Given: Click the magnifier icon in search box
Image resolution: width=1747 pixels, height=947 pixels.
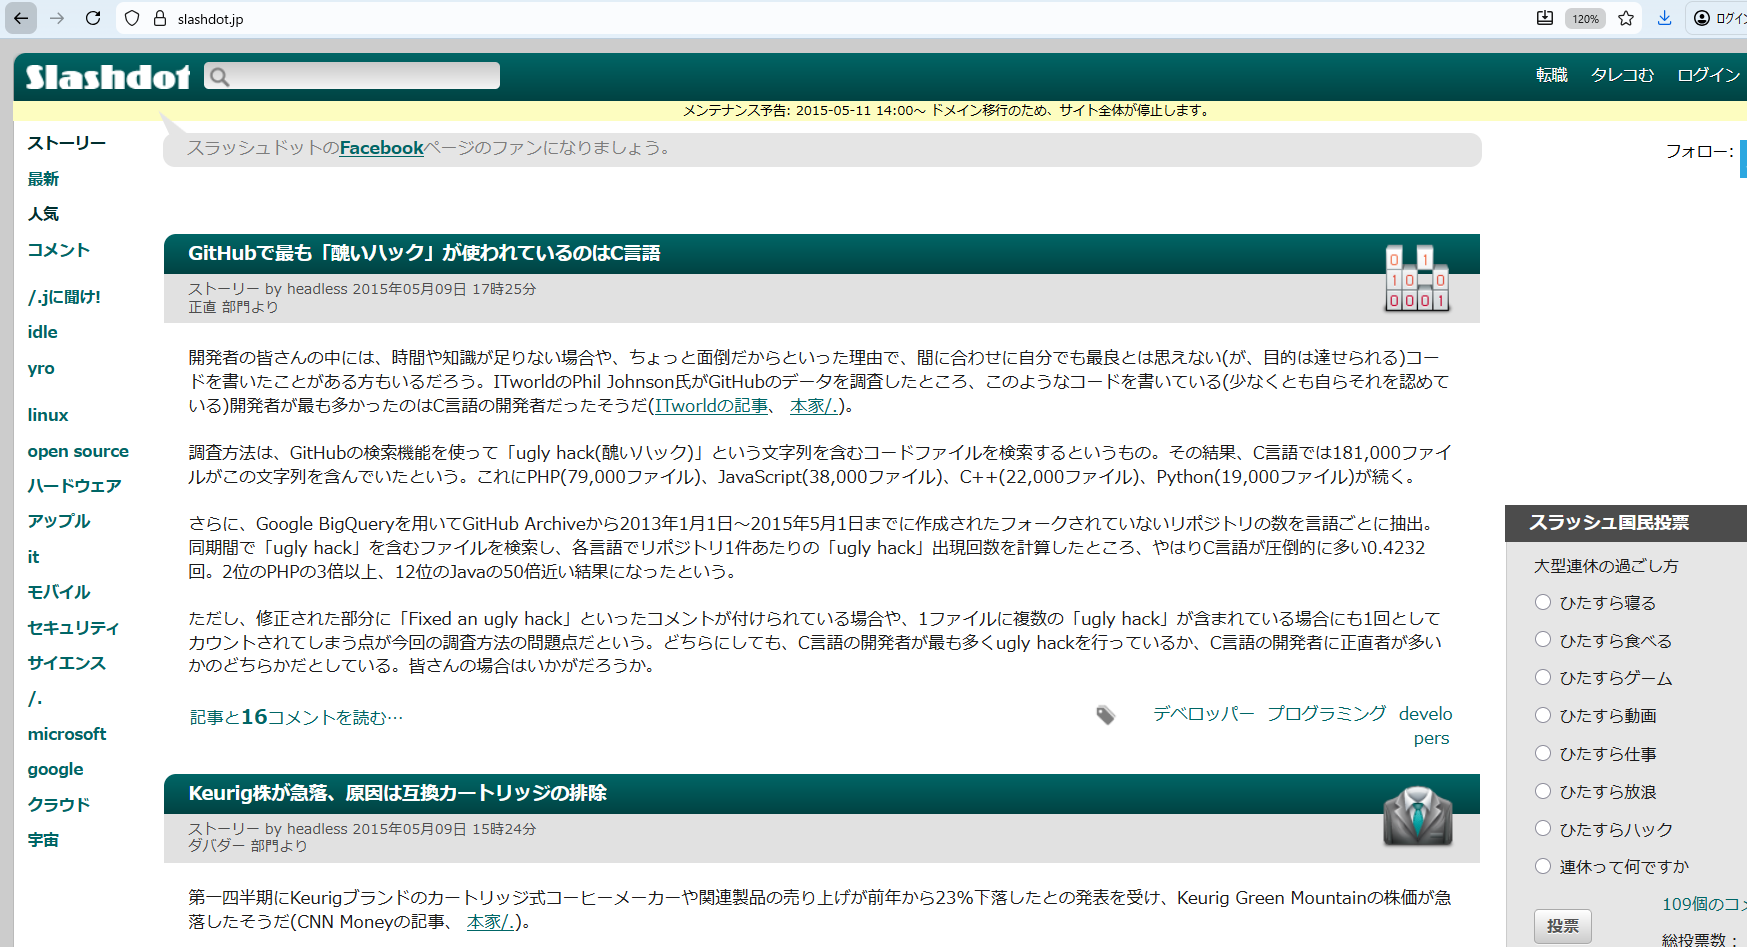Looking at the screenshot, I should point(220,77).
